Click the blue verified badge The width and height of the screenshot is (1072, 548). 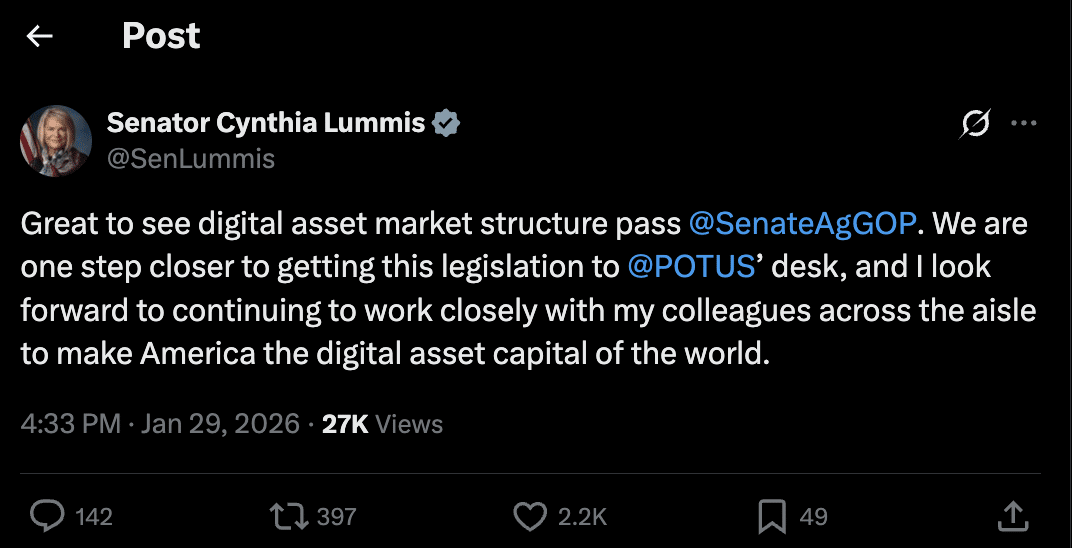pos(446,124)
